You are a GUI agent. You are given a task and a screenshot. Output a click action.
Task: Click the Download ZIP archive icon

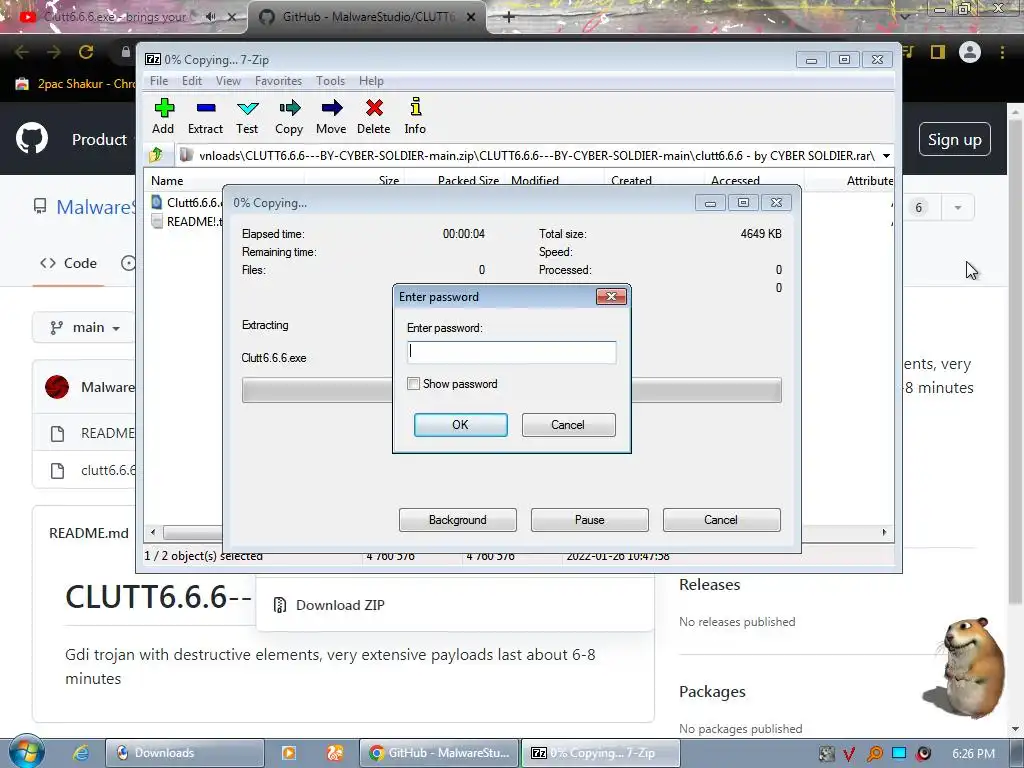pyautogui.click(x=280, y=605)
